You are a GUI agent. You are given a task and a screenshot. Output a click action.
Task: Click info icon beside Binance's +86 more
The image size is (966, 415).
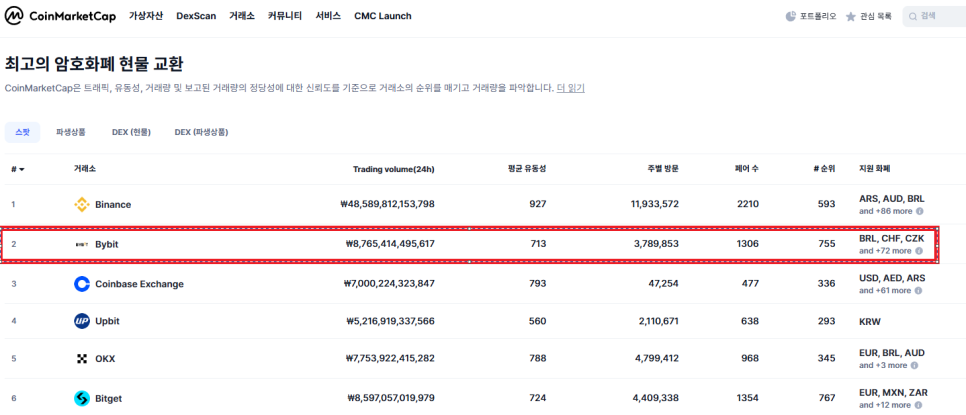point(919,211)
